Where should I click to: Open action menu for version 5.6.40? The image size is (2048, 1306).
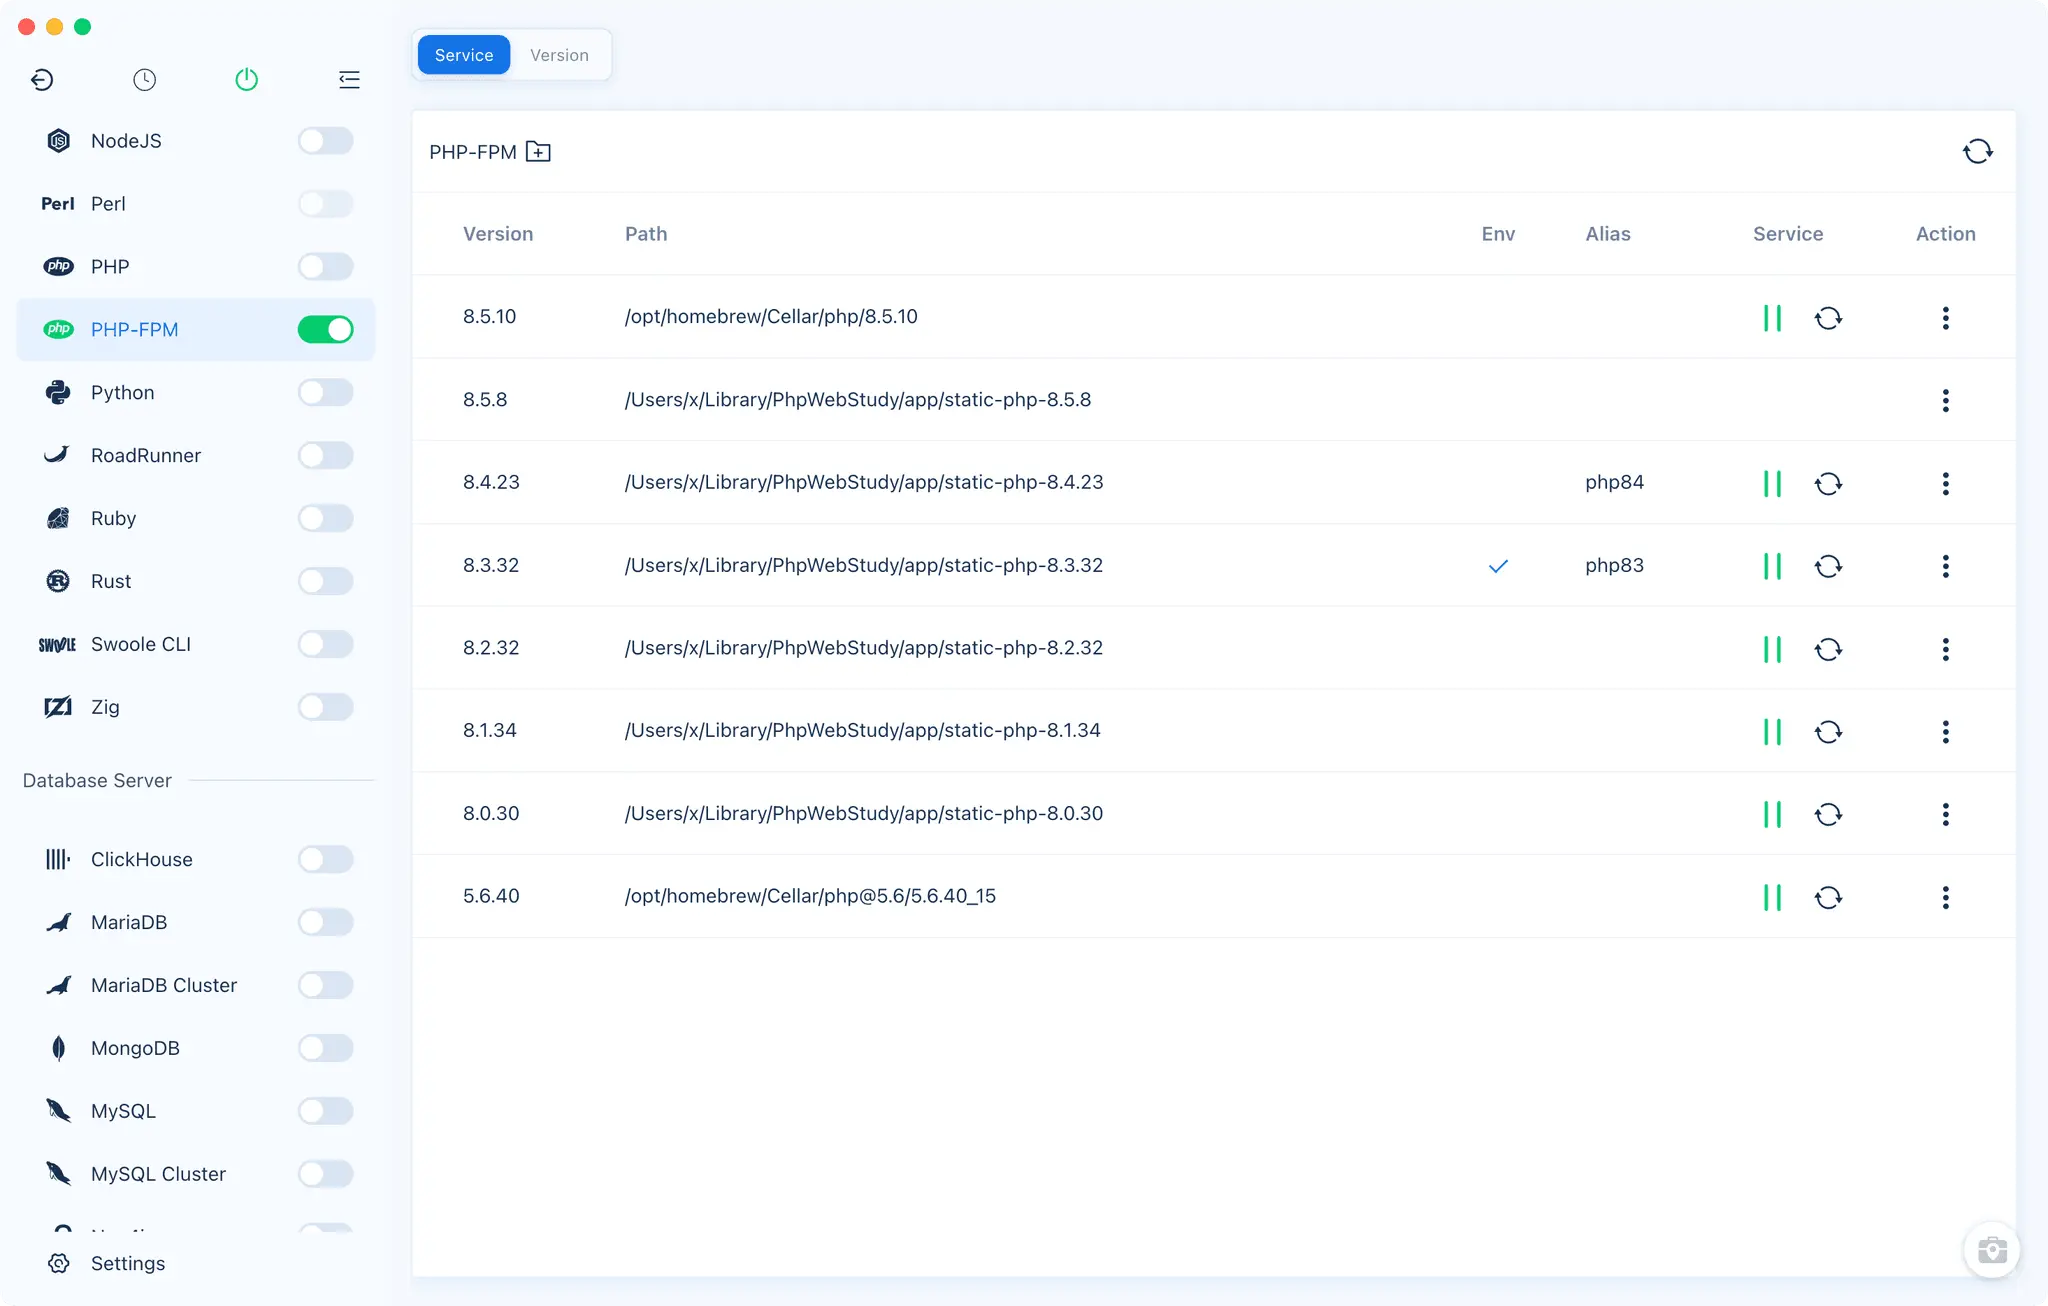[x=1945, y=897]
